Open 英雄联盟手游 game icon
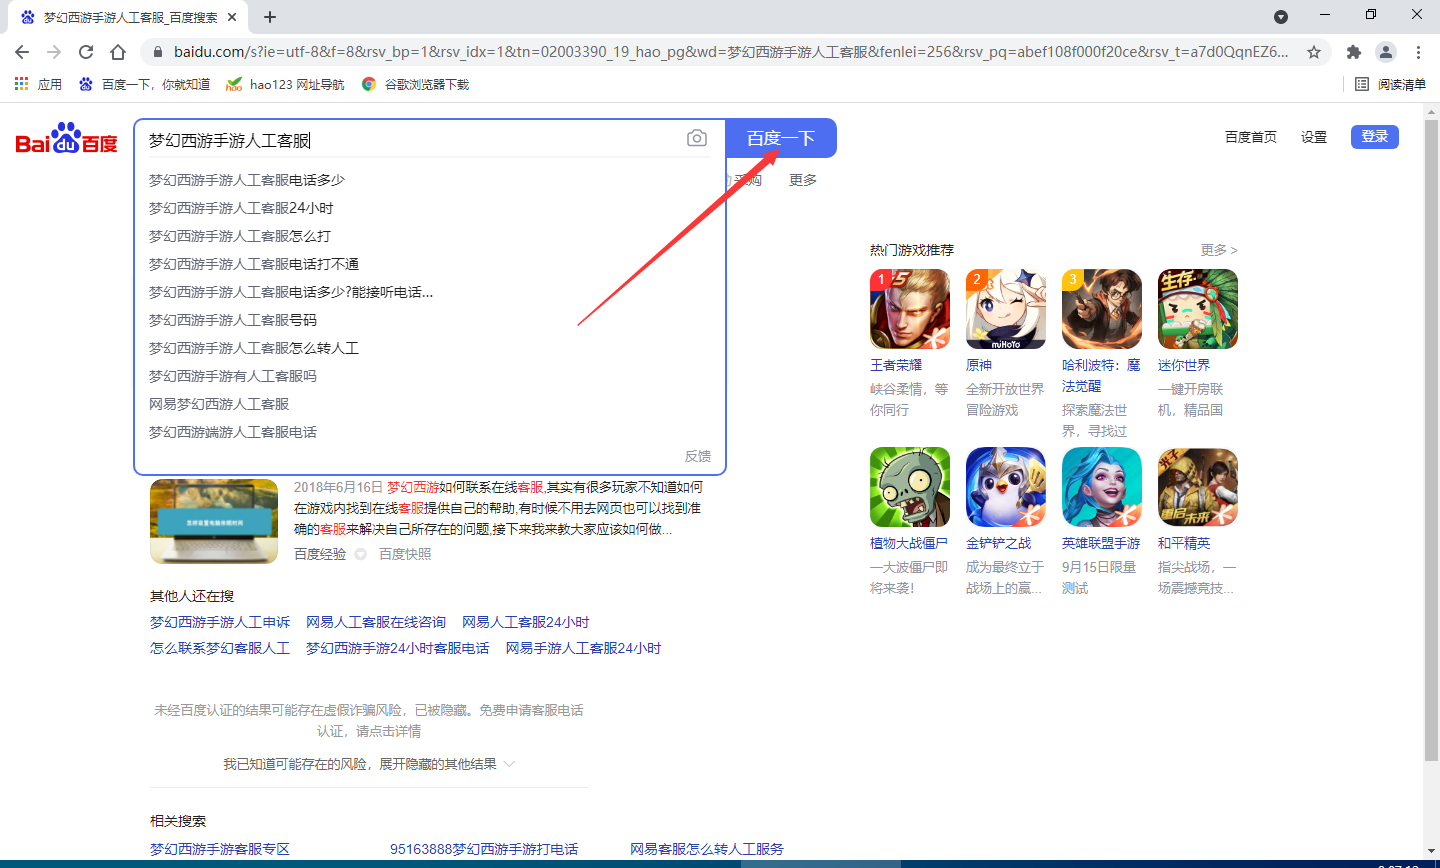 coord(1102,487)
